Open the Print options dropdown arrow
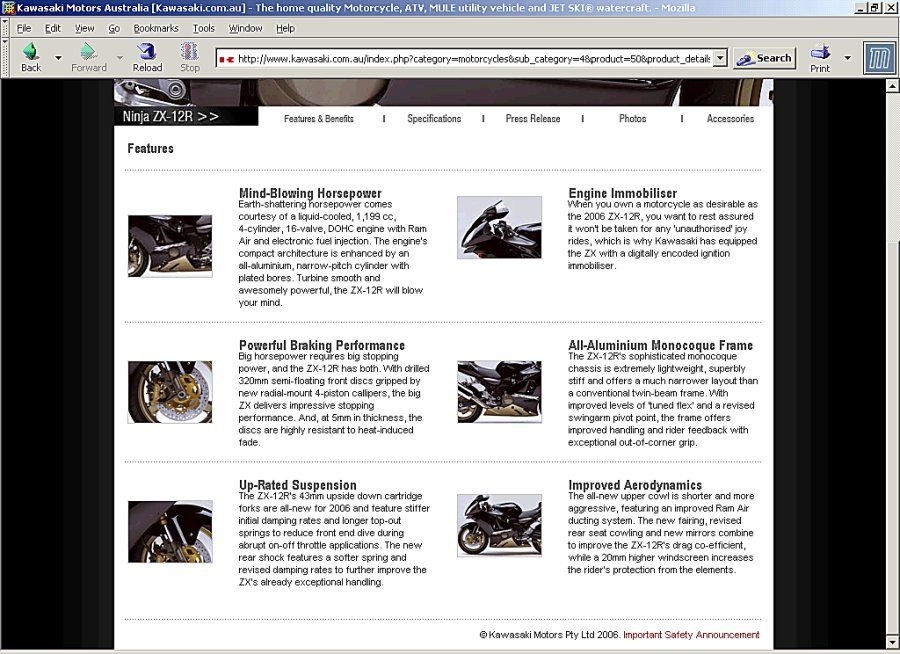The image size is (900, 654). [847, 57]
